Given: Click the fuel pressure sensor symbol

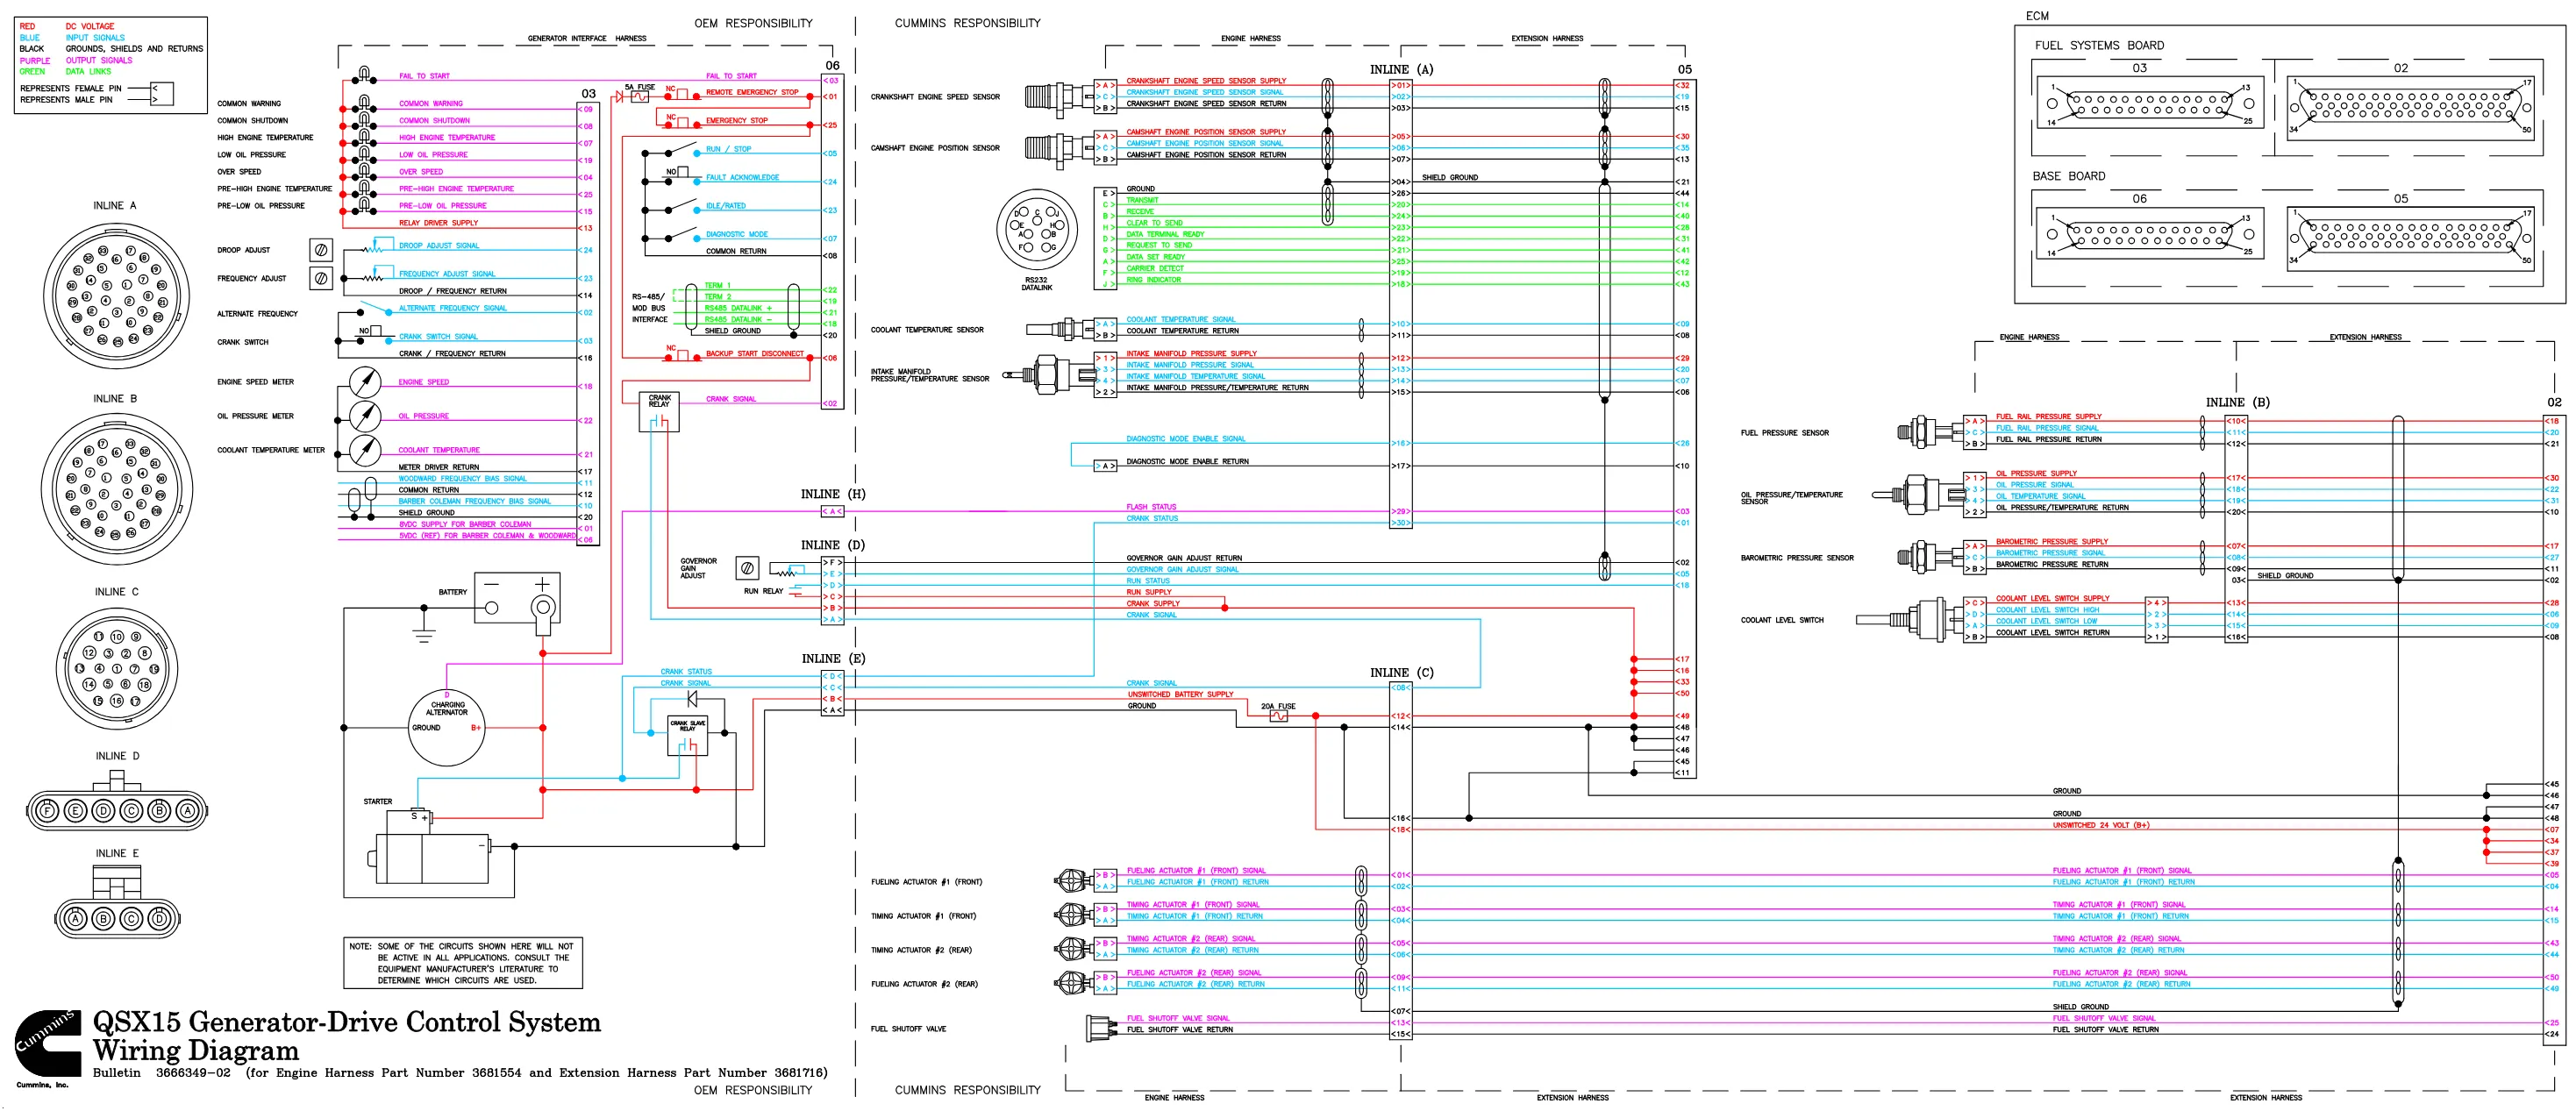Looking at the screenshot, I should tap(1929, 432).
